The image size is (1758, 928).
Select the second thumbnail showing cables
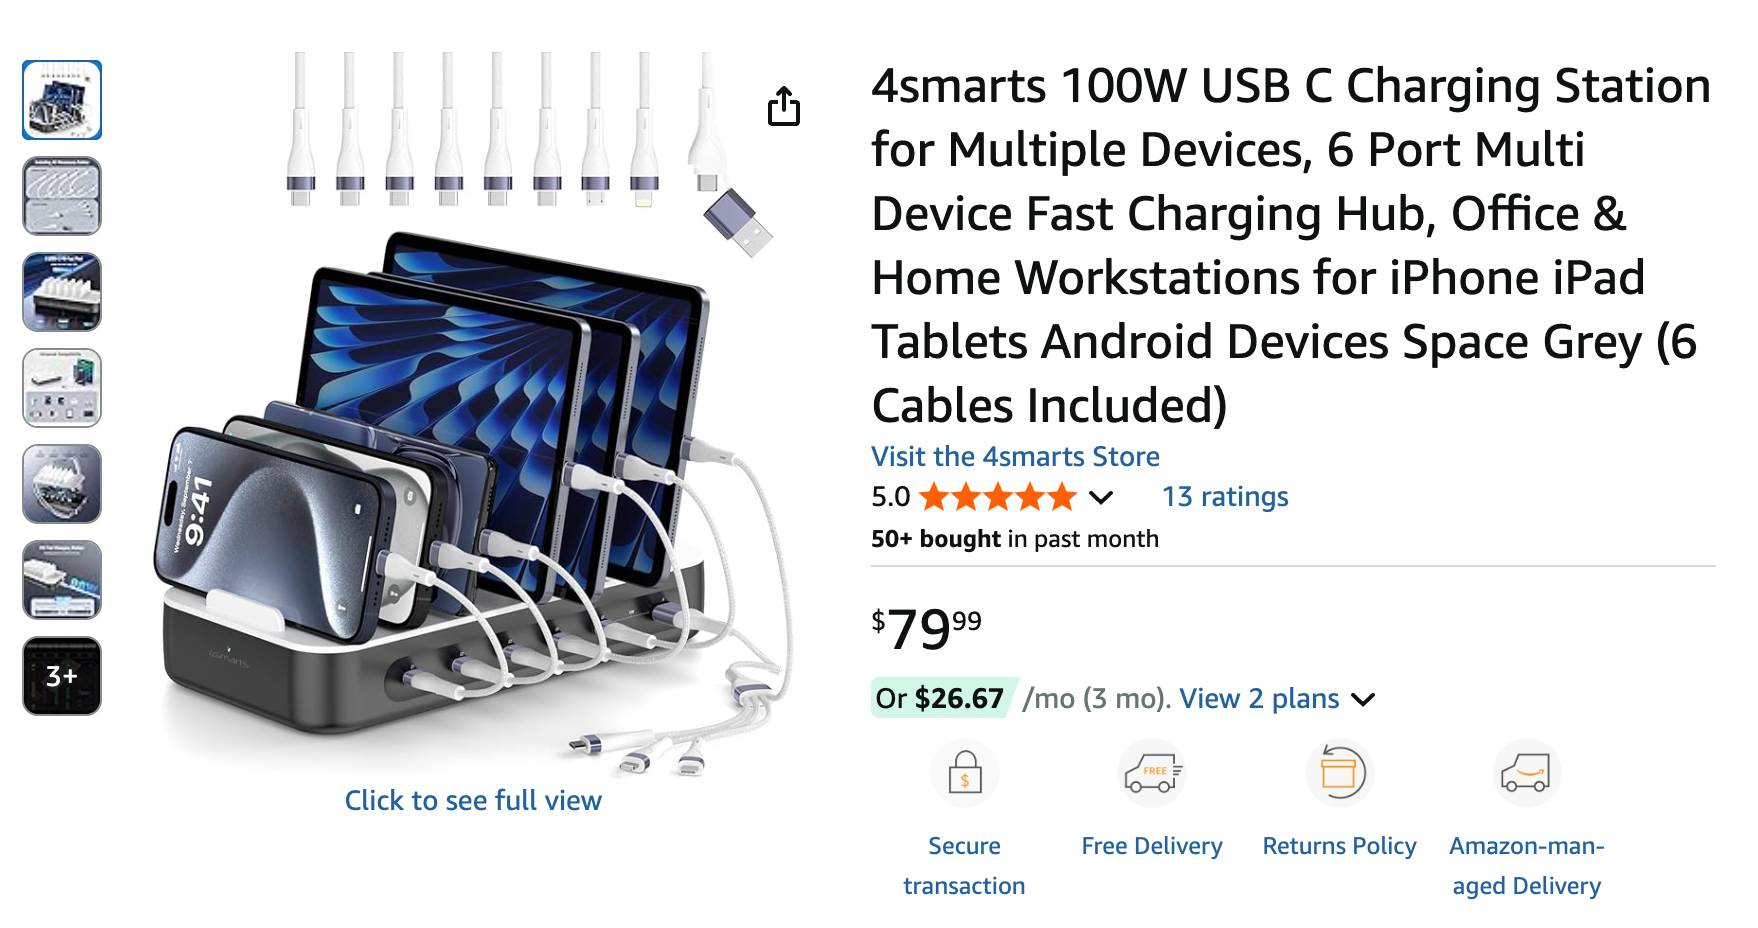pyautogui.click(x=62, y=196)
